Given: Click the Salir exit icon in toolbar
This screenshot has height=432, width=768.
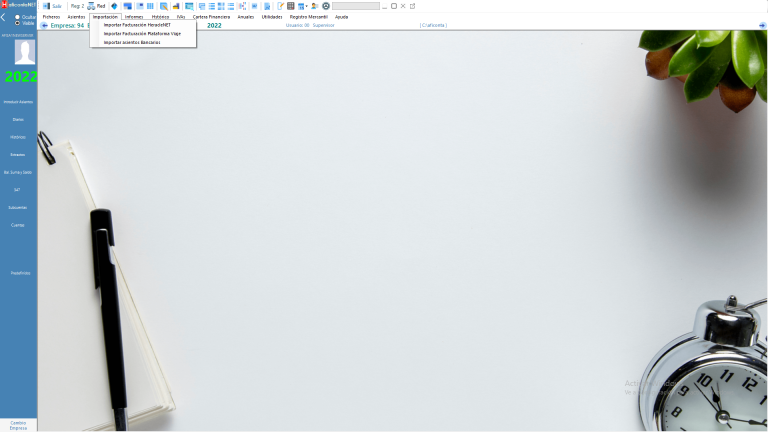Looking at the screenshot, I should 47,6.
